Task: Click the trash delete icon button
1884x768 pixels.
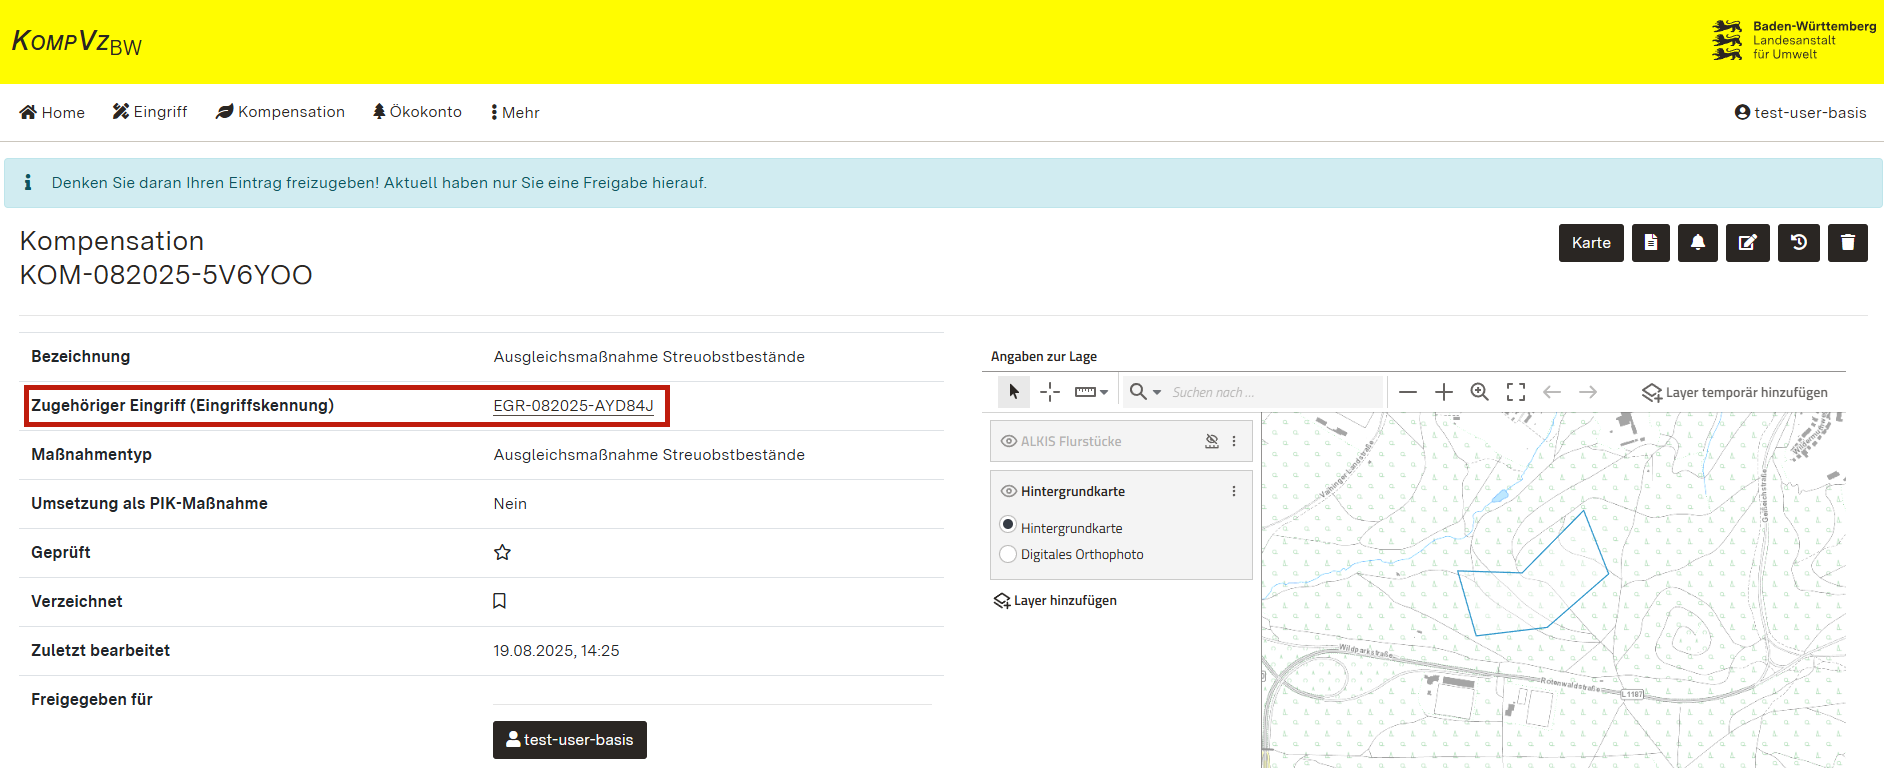Action: click(1847, 243)
